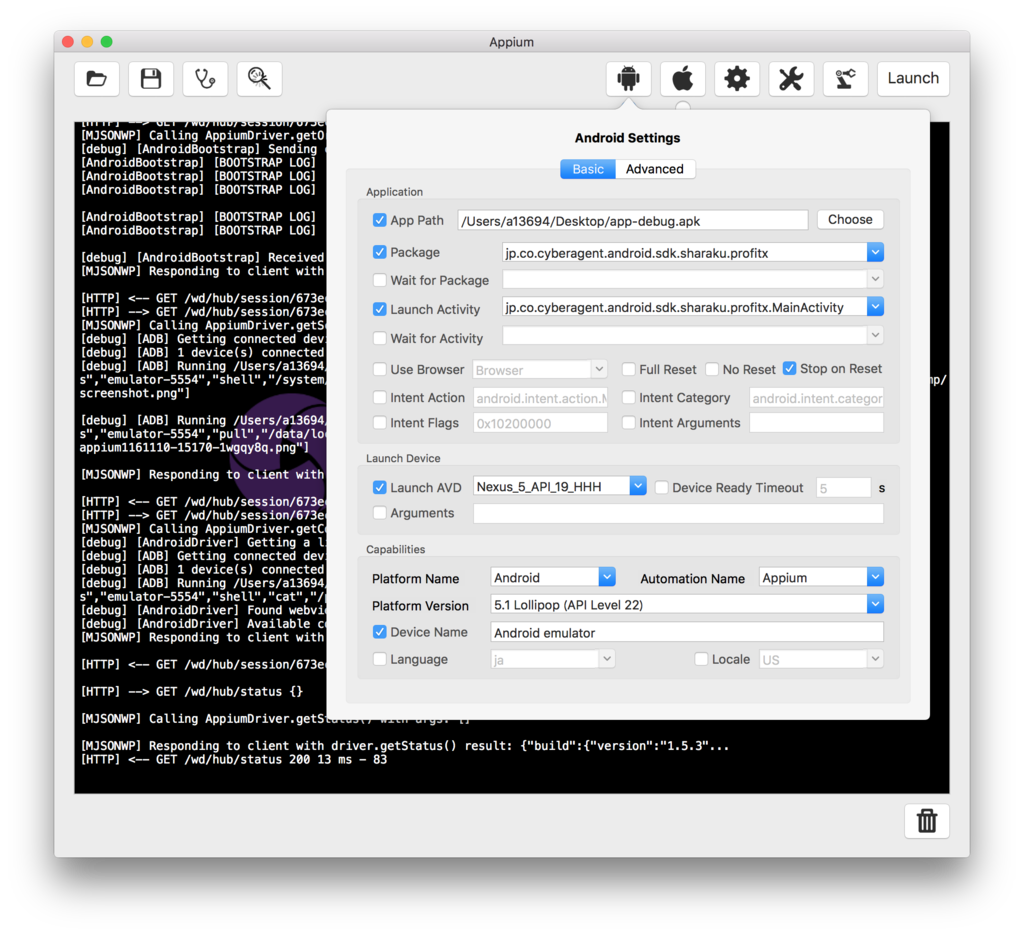Toggle the Package checkbox
This screenshot has height=935, width=1024.
(379, 251)
